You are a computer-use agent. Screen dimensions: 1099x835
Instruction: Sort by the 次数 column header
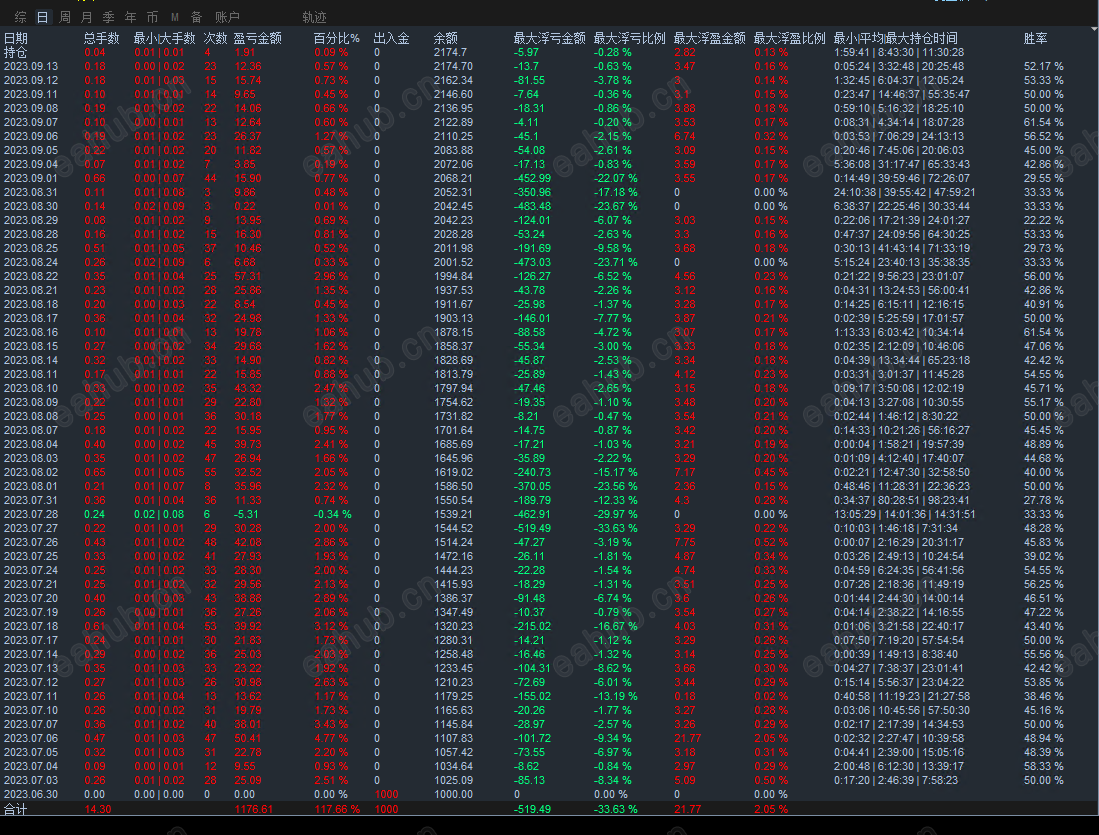(215, 39)
